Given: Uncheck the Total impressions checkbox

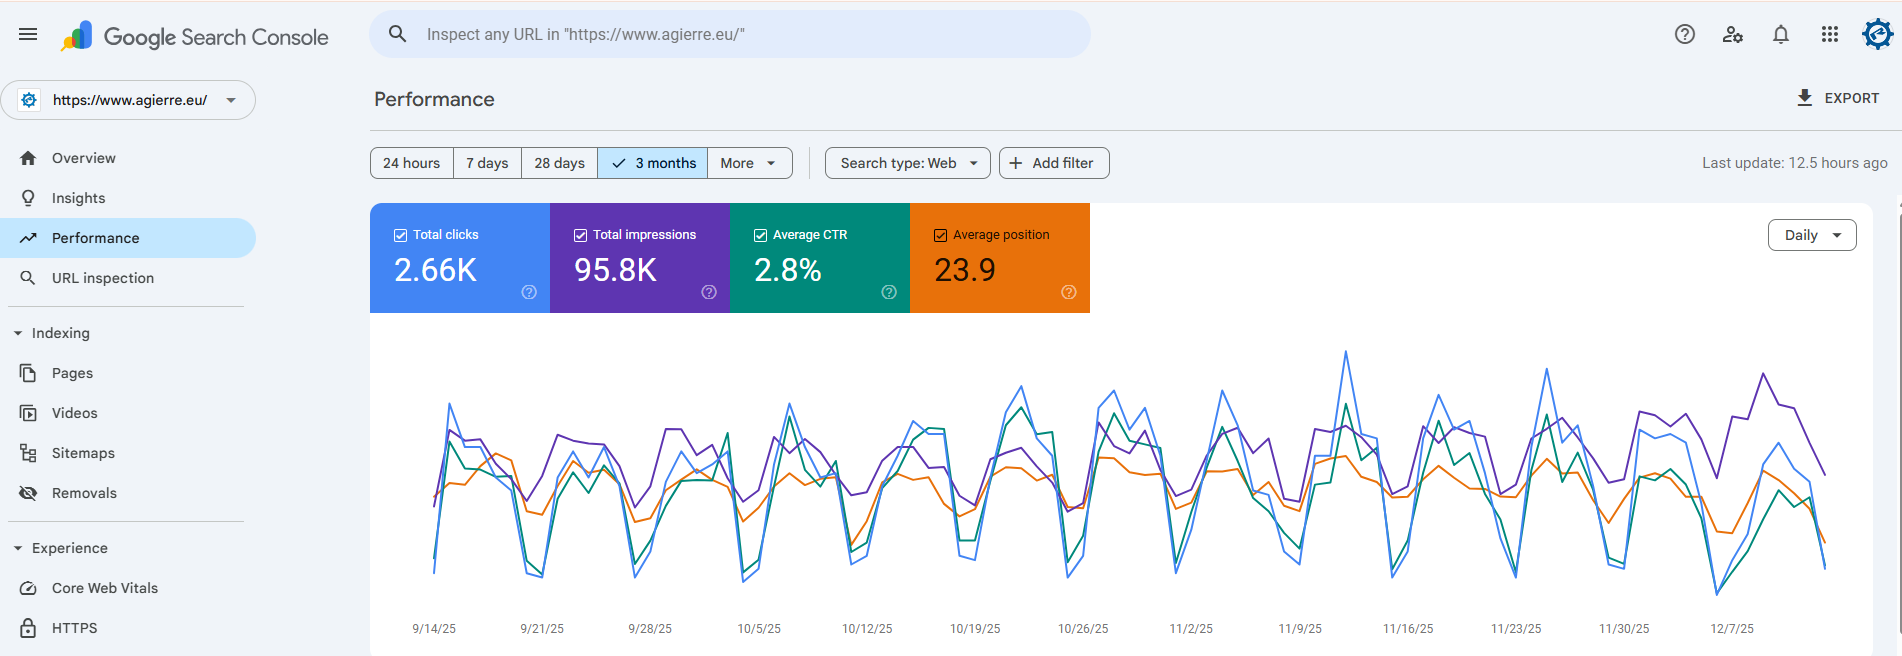Looking at the screenshot, I should tap(580, 235).
